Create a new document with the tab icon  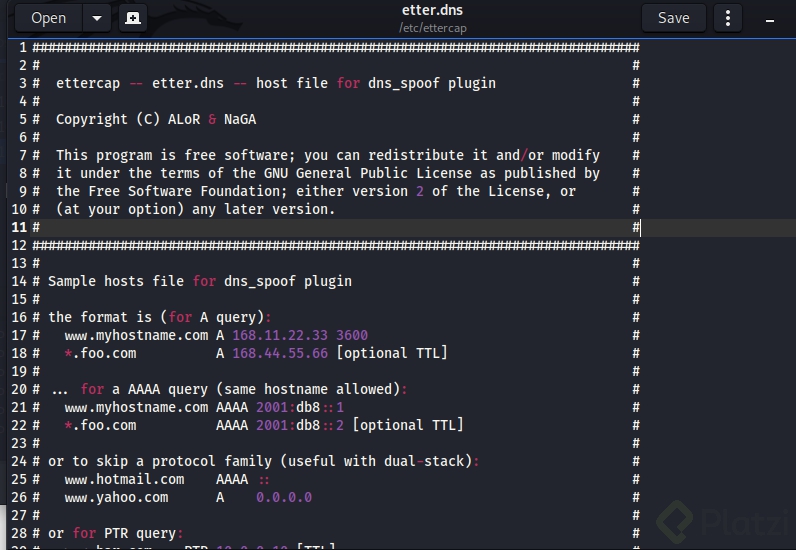pyautogui.click(x=133, y=18)
